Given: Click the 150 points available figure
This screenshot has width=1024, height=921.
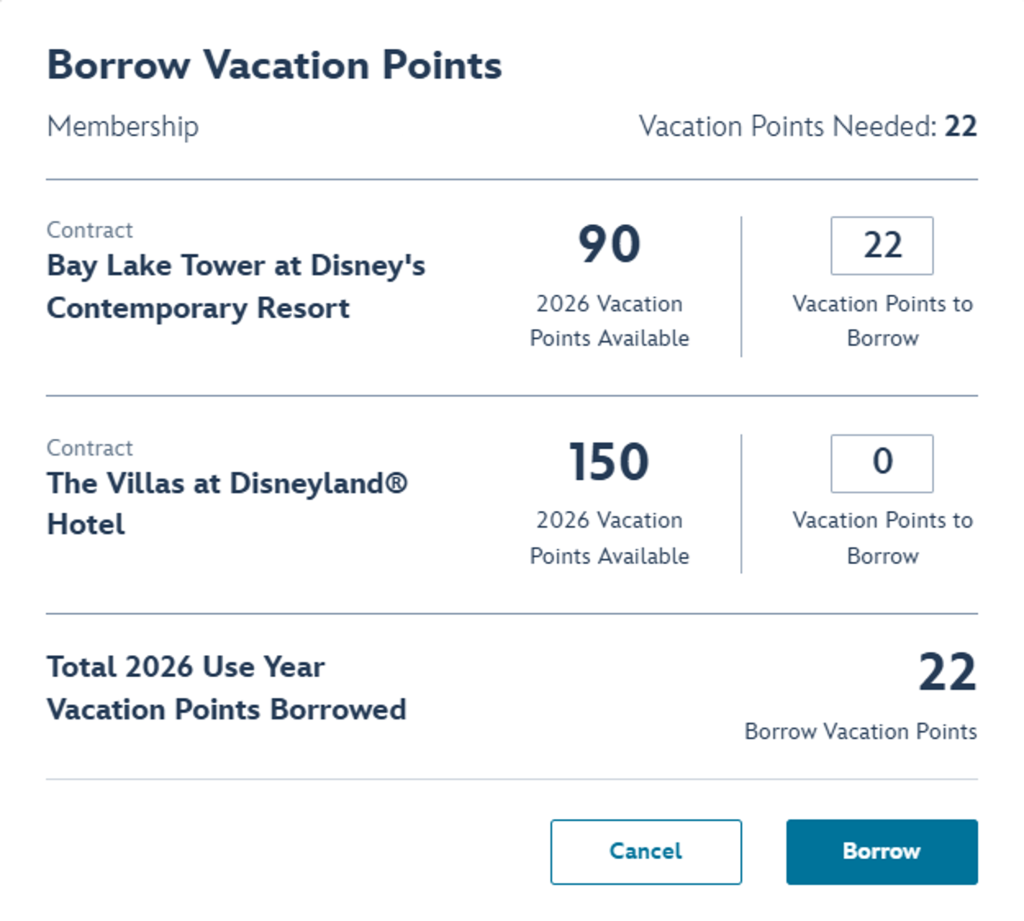Looking at the screenshot, I should pyautogui.click(x=609, y=462).
